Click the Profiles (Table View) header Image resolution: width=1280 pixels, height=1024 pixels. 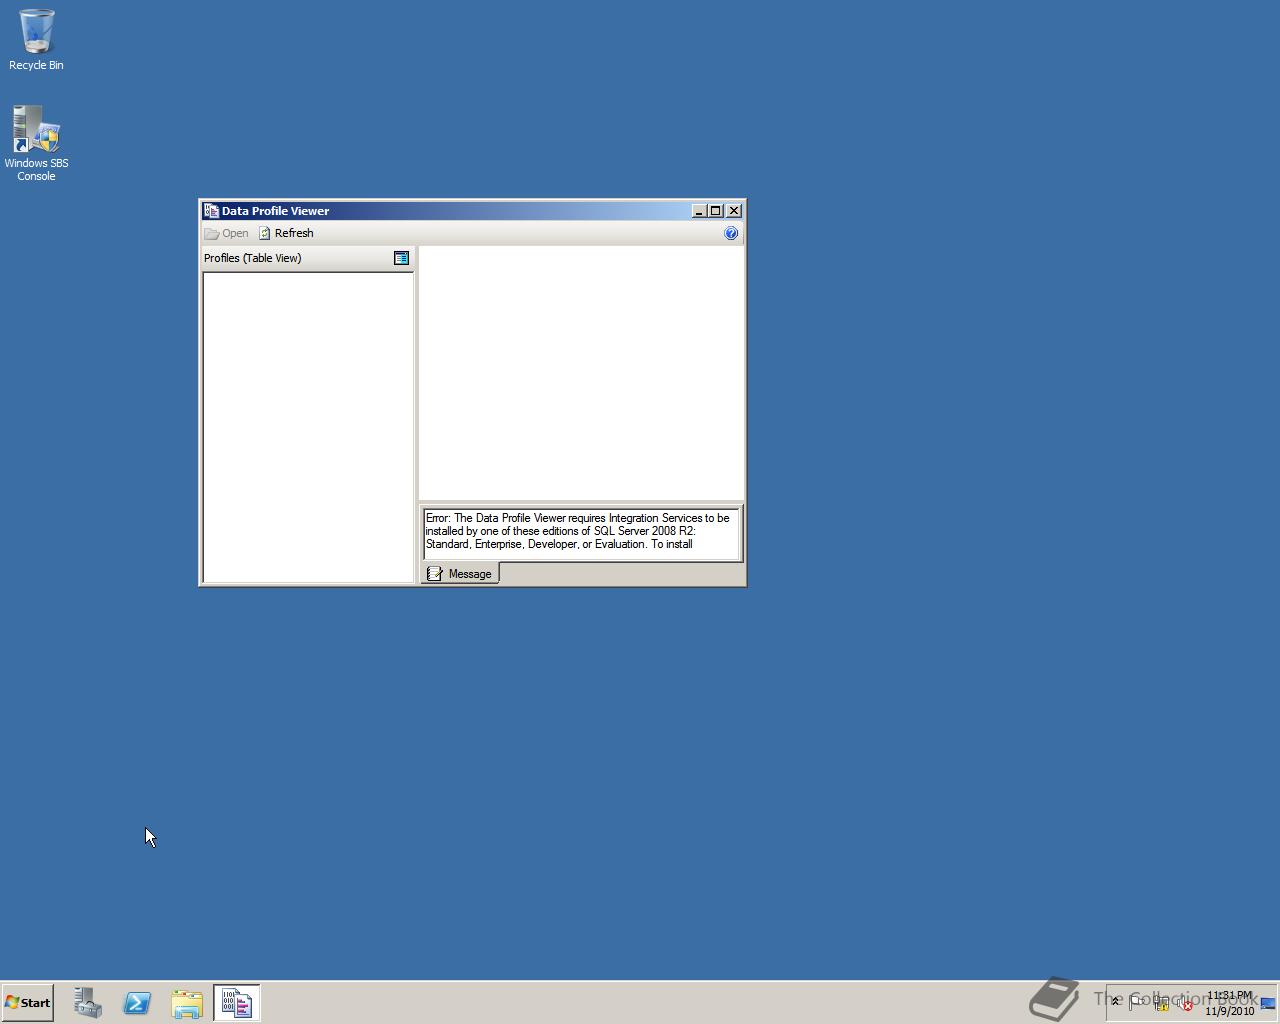pos(252,258)
